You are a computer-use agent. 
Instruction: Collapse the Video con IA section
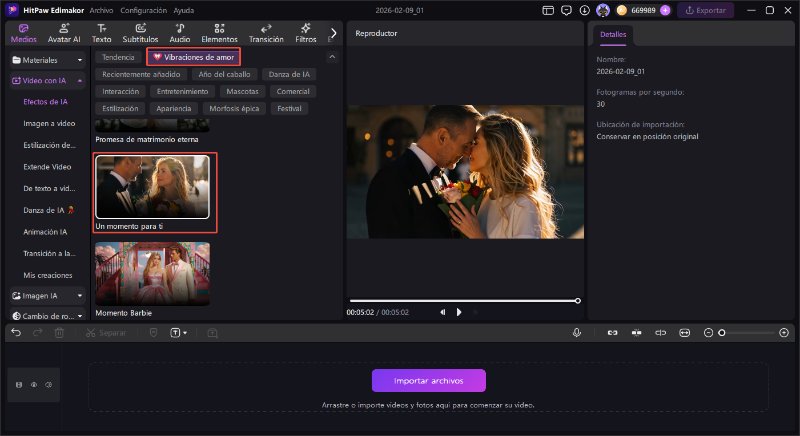[x=47, y=81]
